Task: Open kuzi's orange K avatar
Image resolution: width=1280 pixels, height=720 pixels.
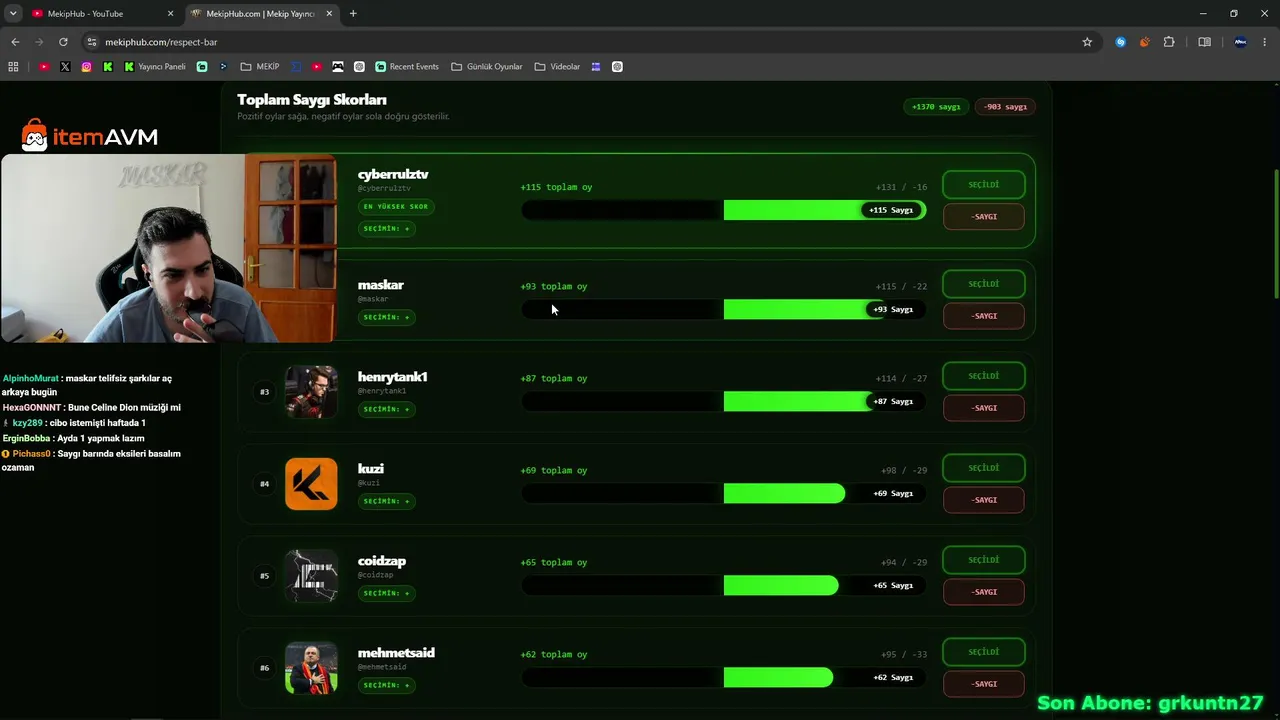Action: pyautogui.click(x=311, y=484)
